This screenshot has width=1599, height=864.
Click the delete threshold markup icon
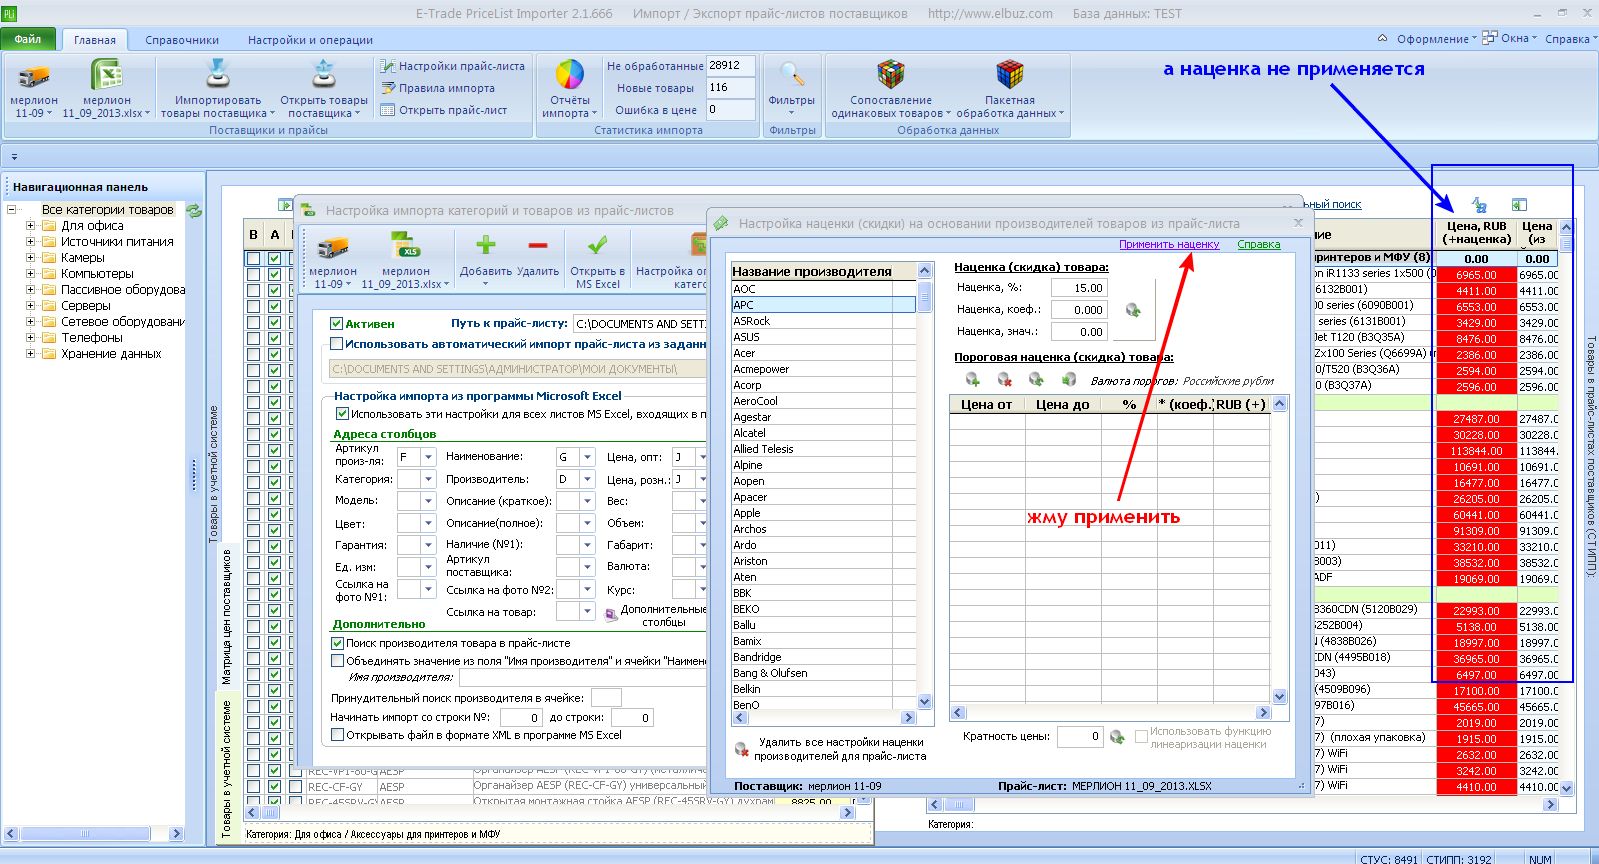coord(1004,379)
